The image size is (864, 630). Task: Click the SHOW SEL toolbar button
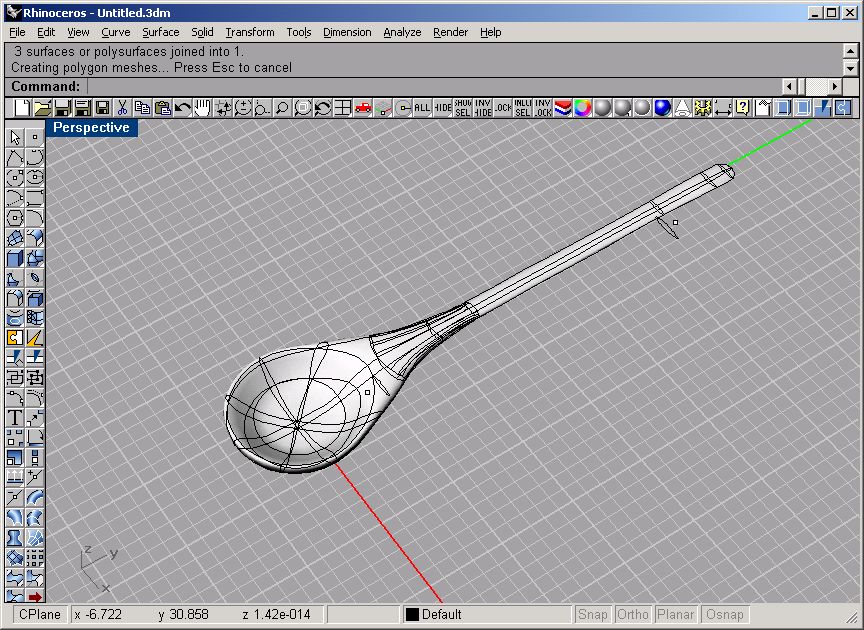(x=462, y=107)
